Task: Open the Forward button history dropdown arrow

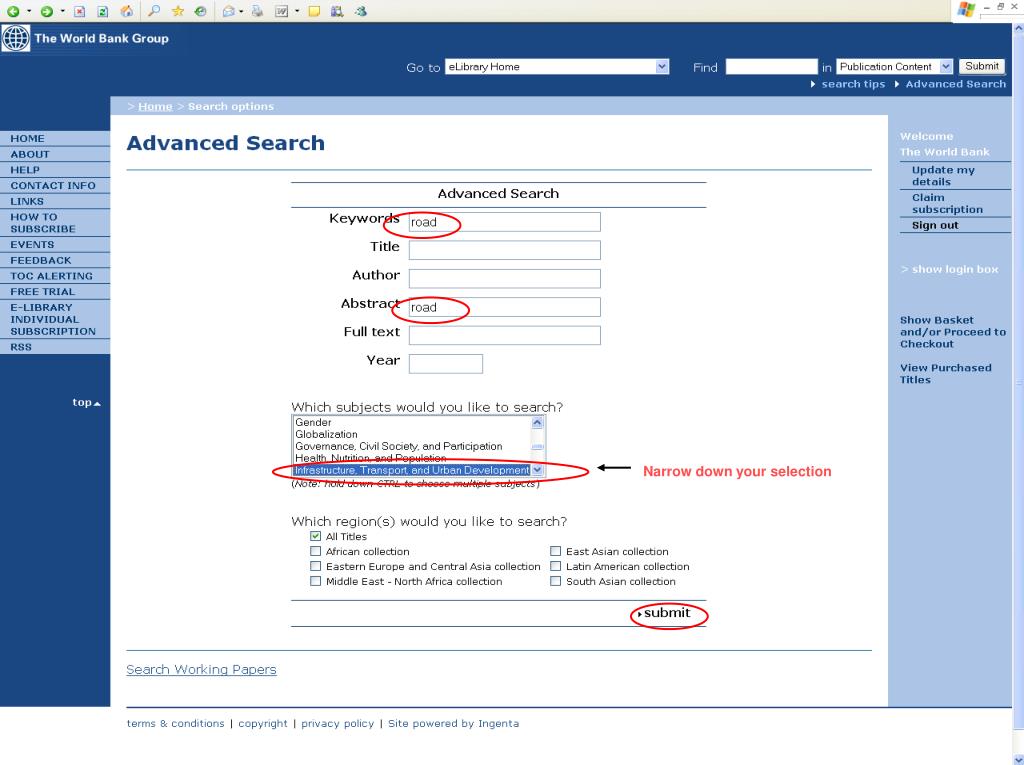Action: (x=63, y=12)
